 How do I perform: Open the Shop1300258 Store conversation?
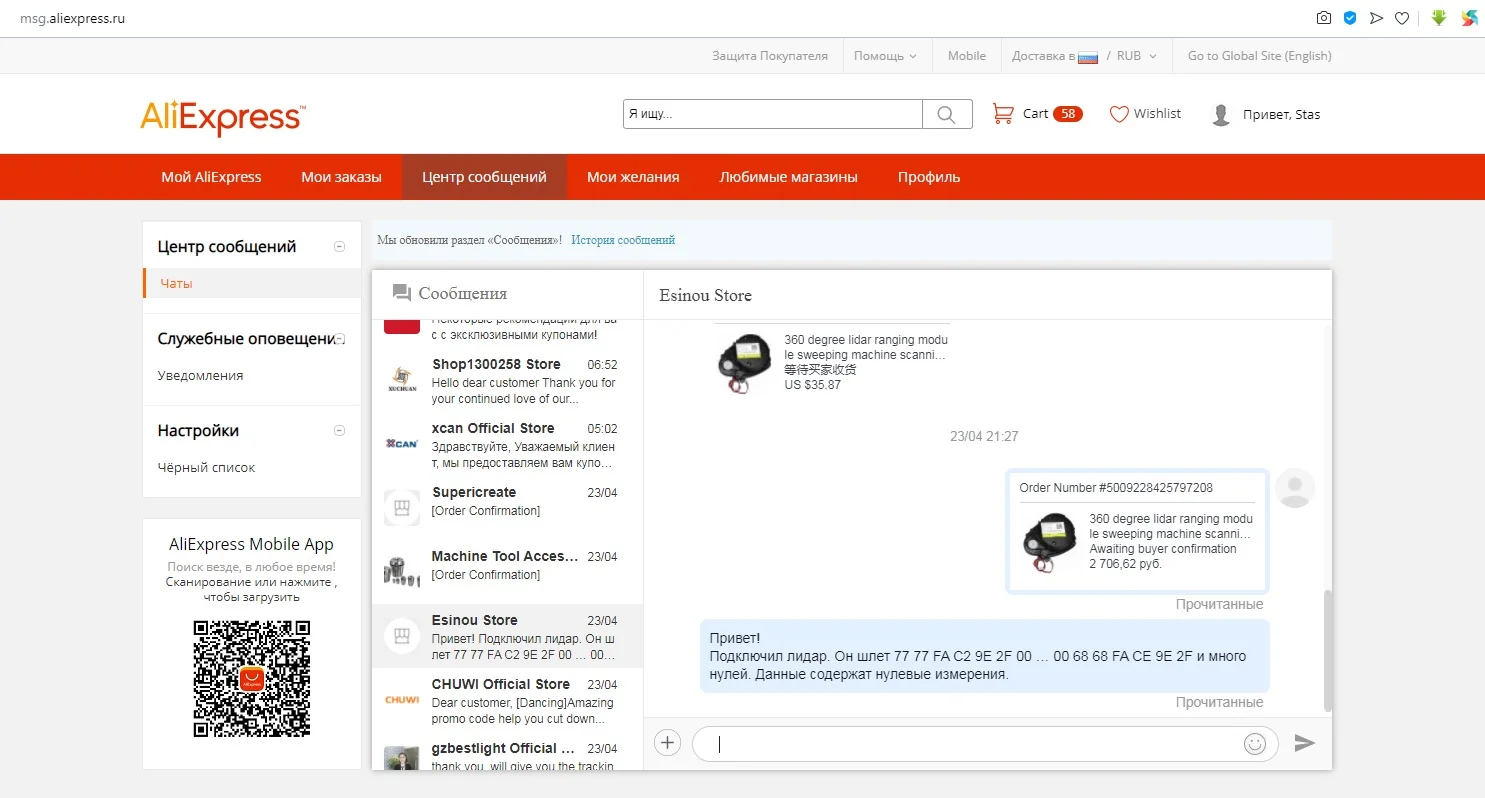(x=507, y=380)
